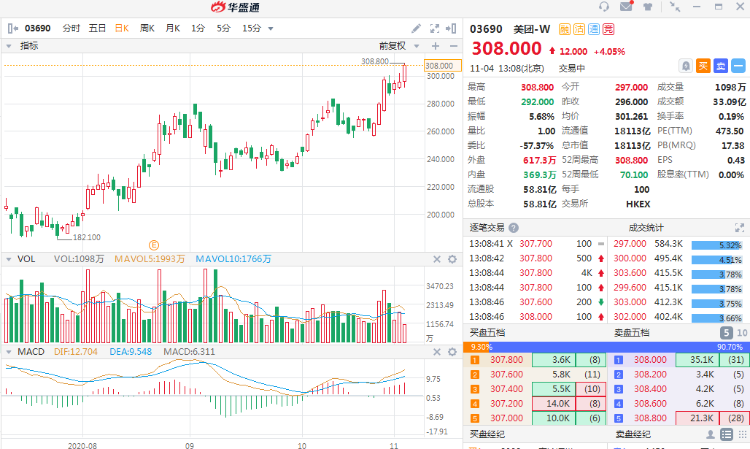Switch to the 周K chart tab
The width and height of the screenshot is (750, 449).
(x=147, y=28)
